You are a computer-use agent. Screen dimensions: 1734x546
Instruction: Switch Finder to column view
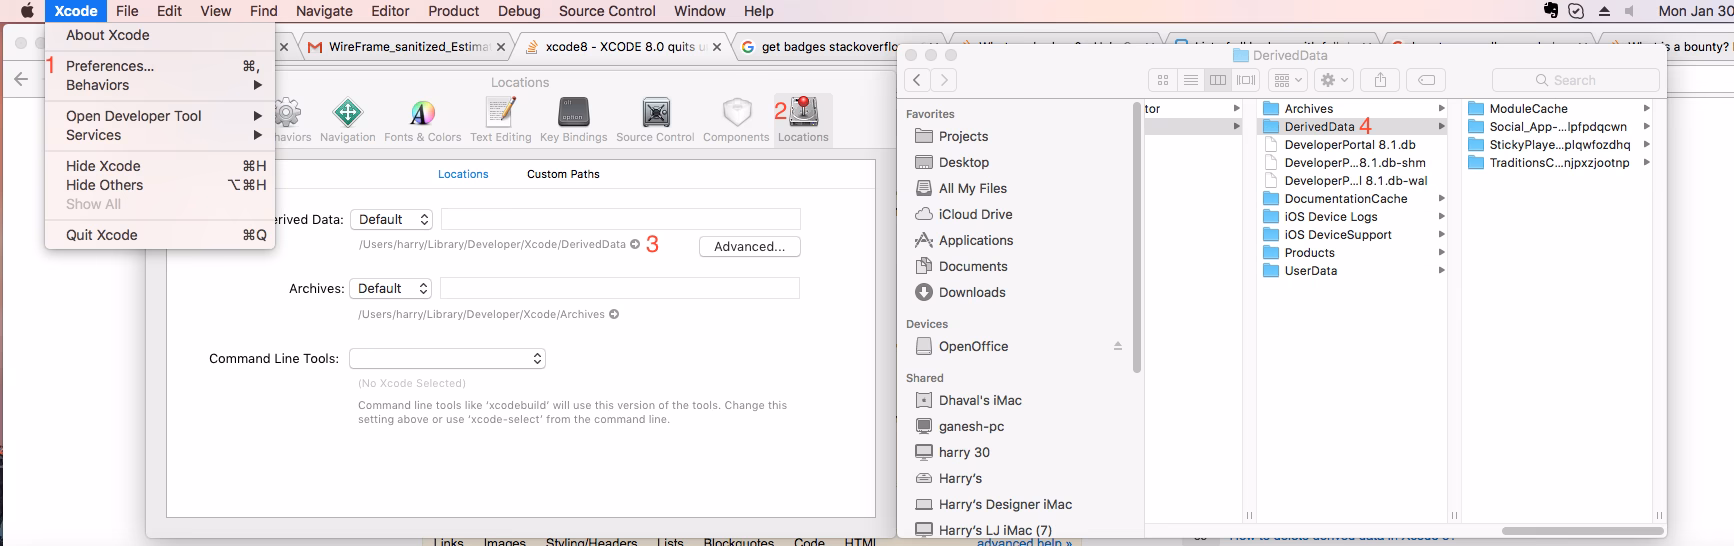(1217, 80)
